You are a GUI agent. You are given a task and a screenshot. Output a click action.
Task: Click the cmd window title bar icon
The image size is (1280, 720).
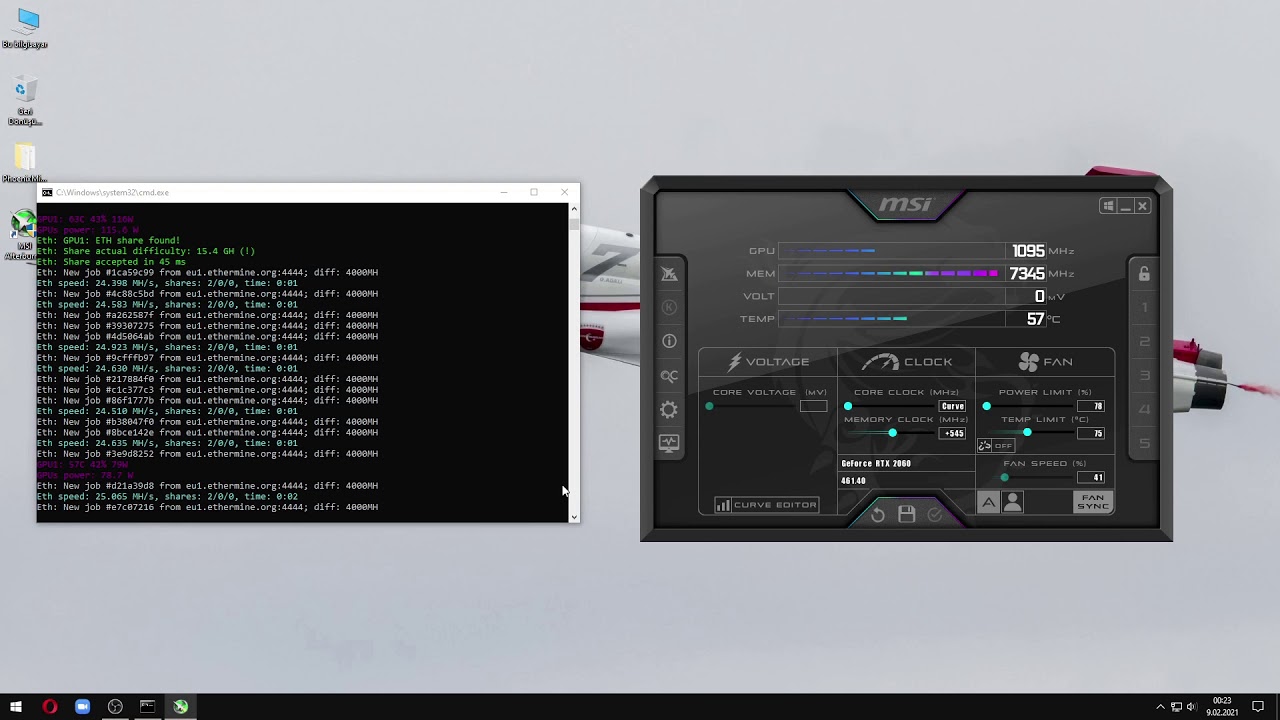[x=47, y=192]
